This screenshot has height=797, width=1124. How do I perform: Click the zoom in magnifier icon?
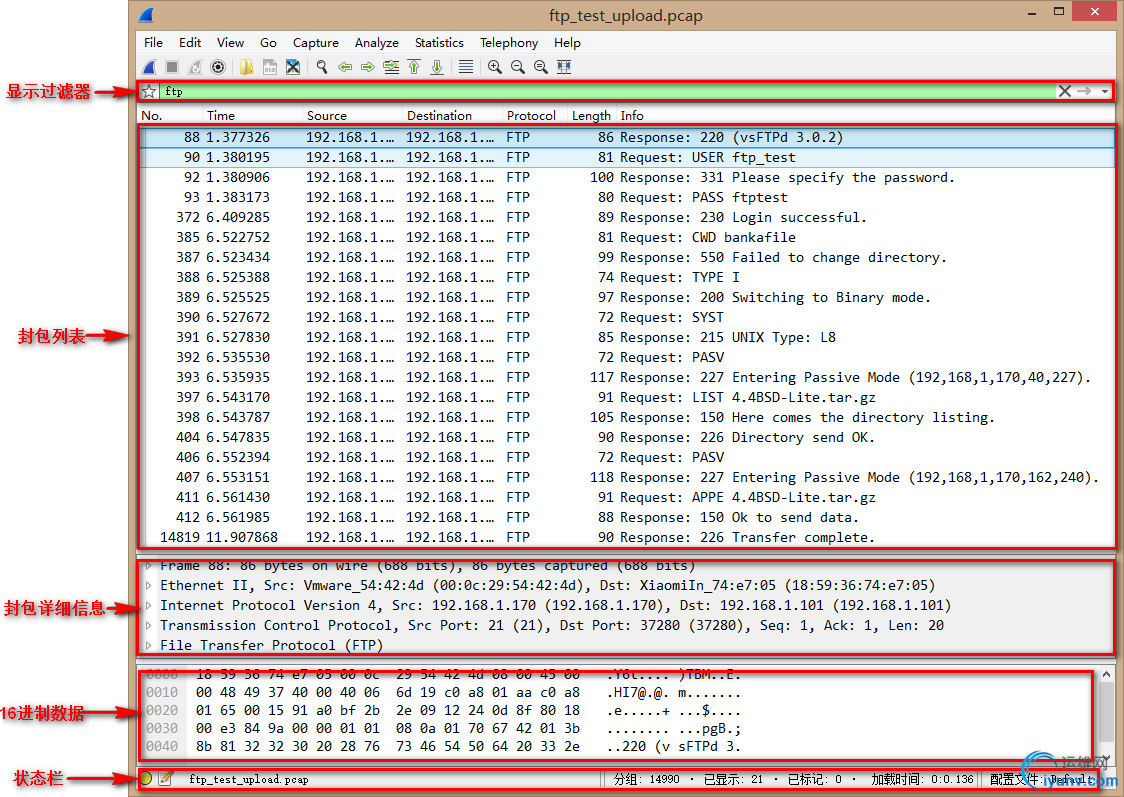[495, 67]
